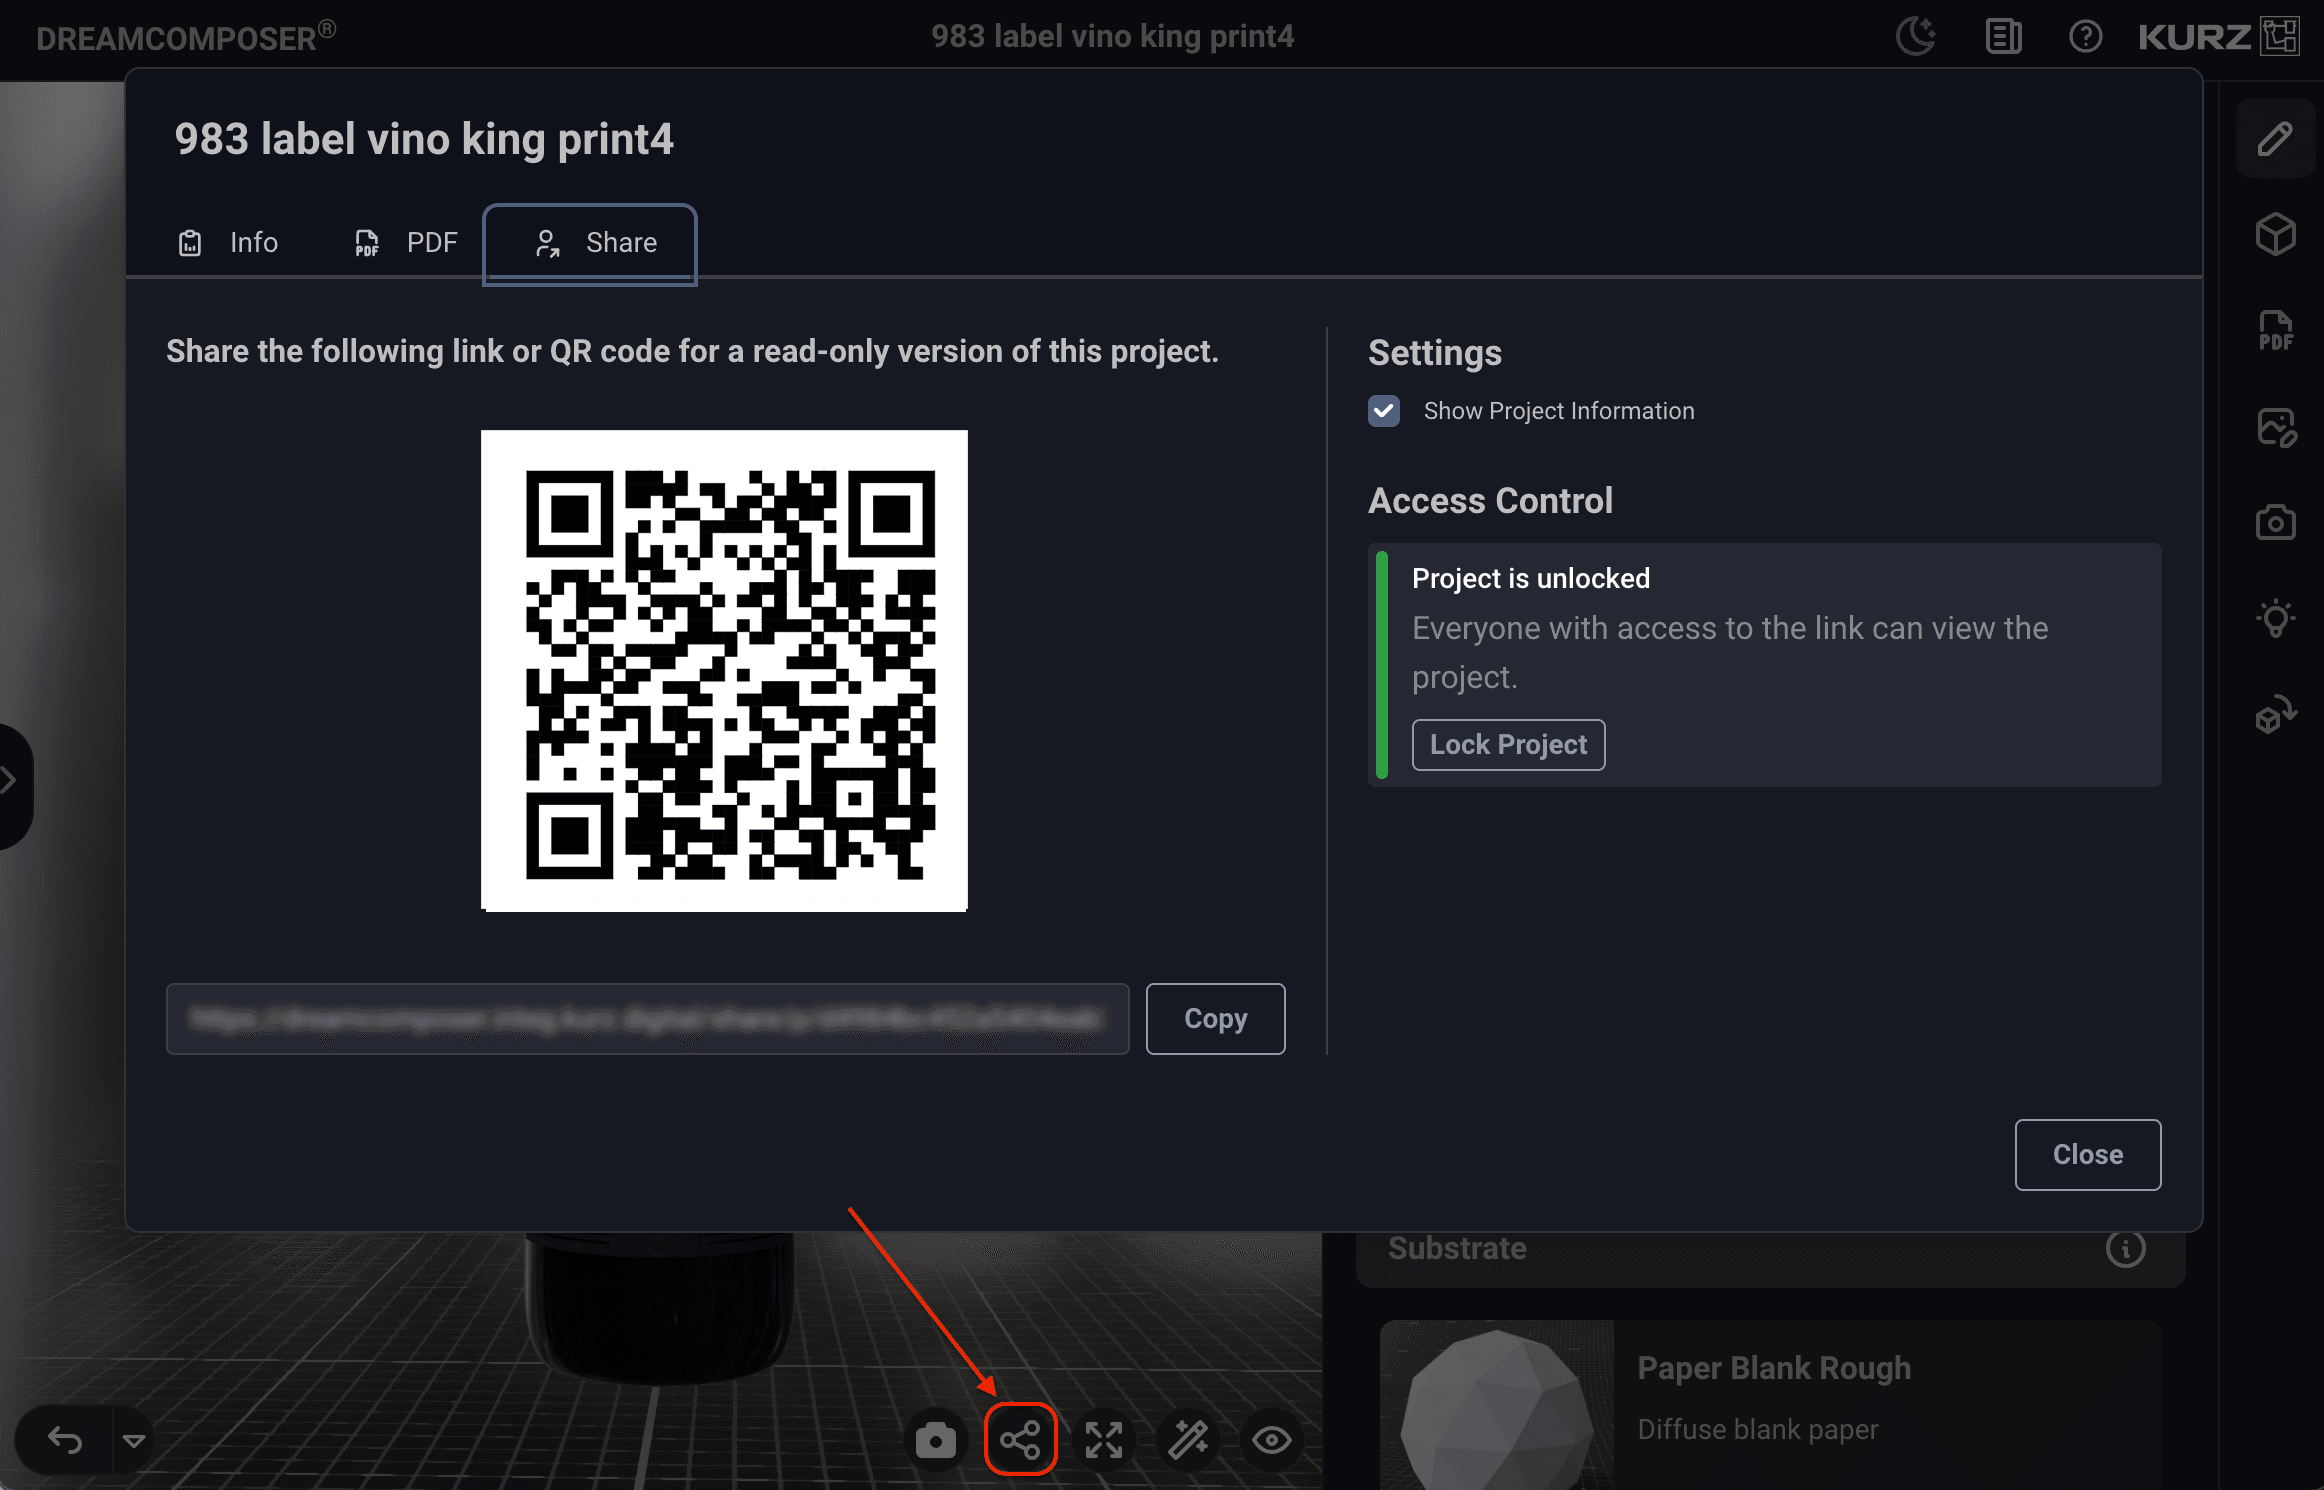Open the image edit sidebar icon
The height and width of the screenshot is (1490, 2324).
pyautogui.click(x=2275, y=428)
